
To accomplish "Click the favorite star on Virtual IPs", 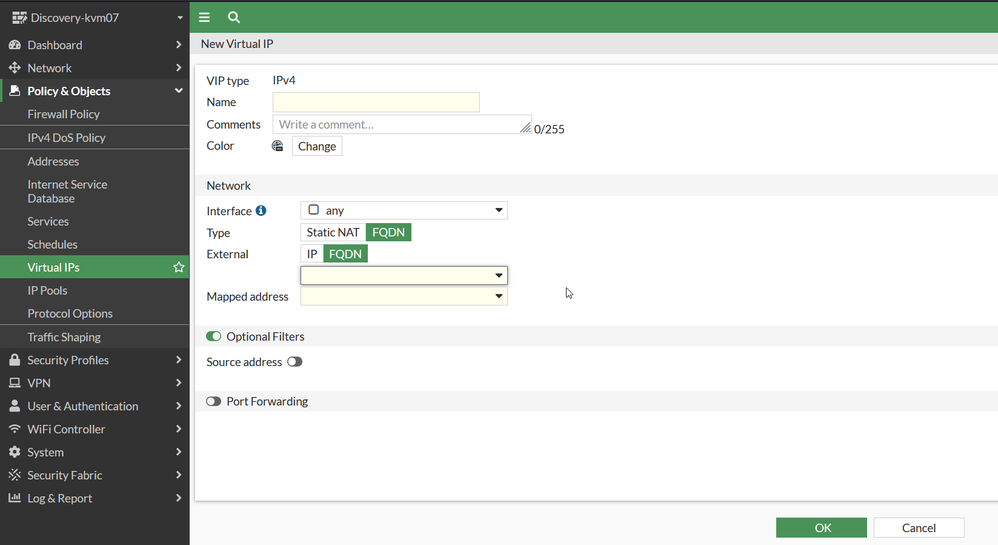I will tap(179, 267).
